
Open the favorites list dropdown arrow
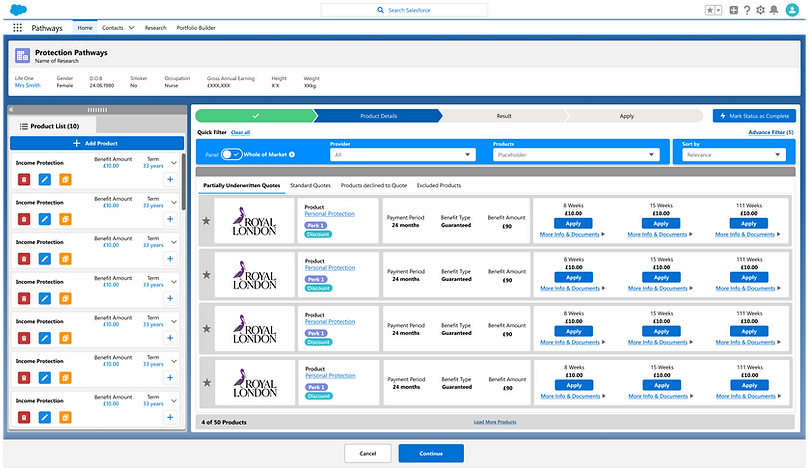tap(718, 10)
